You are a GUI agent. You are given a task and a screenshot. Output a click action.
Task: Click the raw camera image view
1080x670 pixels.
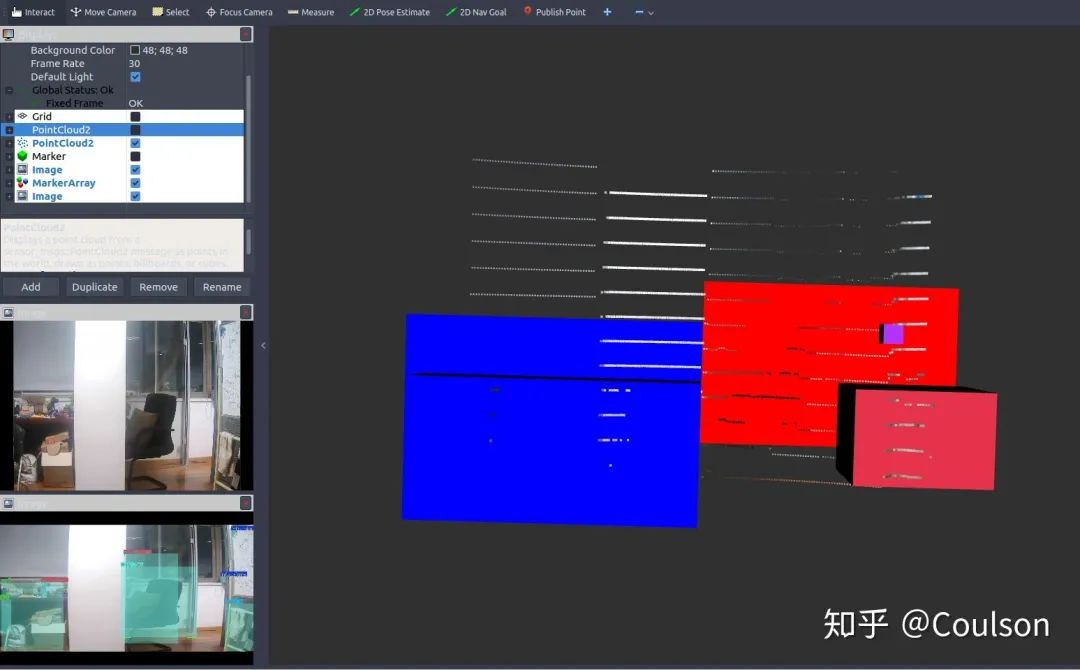coord(127,406)
